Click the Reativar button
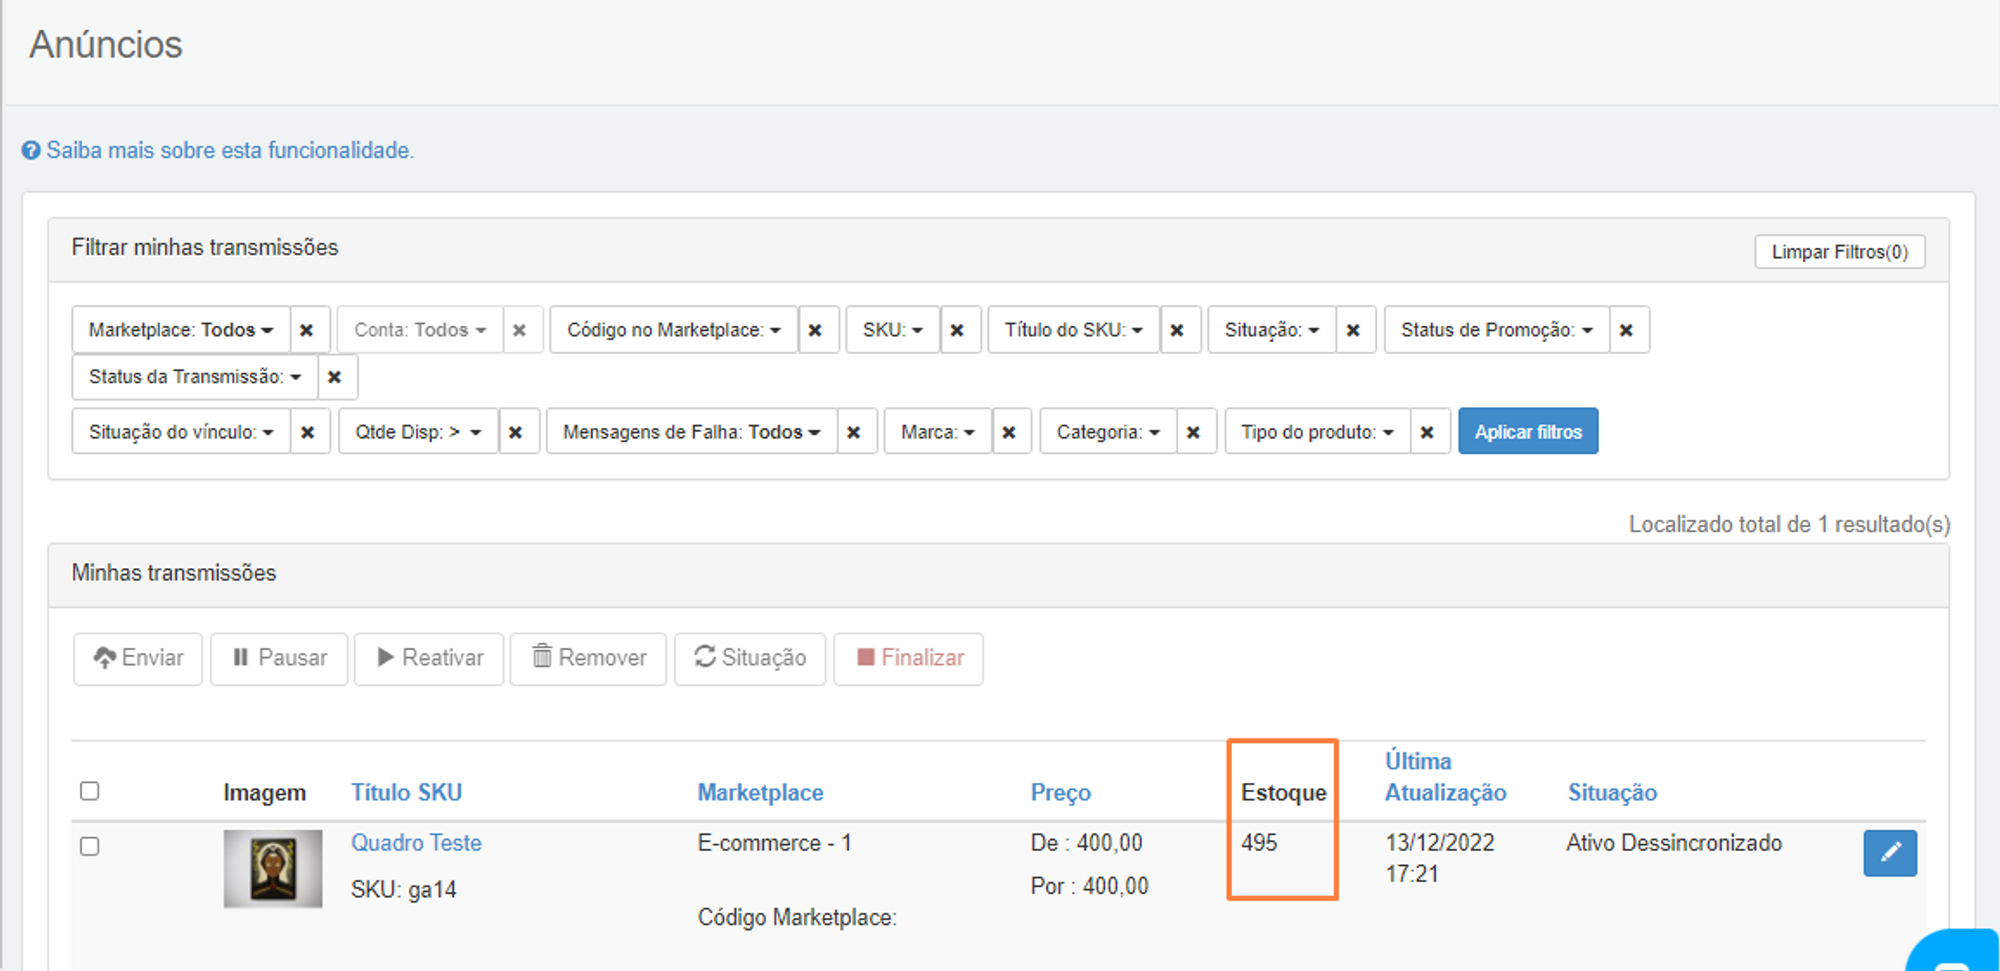This screenshot has width=2000, height=971. coord(429,658)
